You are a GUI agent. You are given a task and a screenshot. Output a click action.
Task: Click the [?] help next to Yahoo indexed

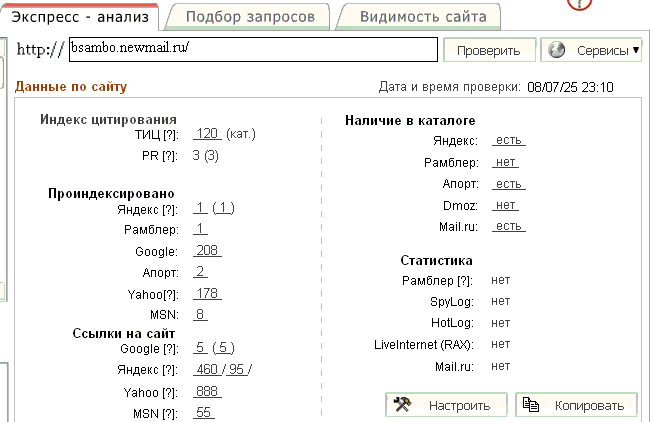[171, 295]
